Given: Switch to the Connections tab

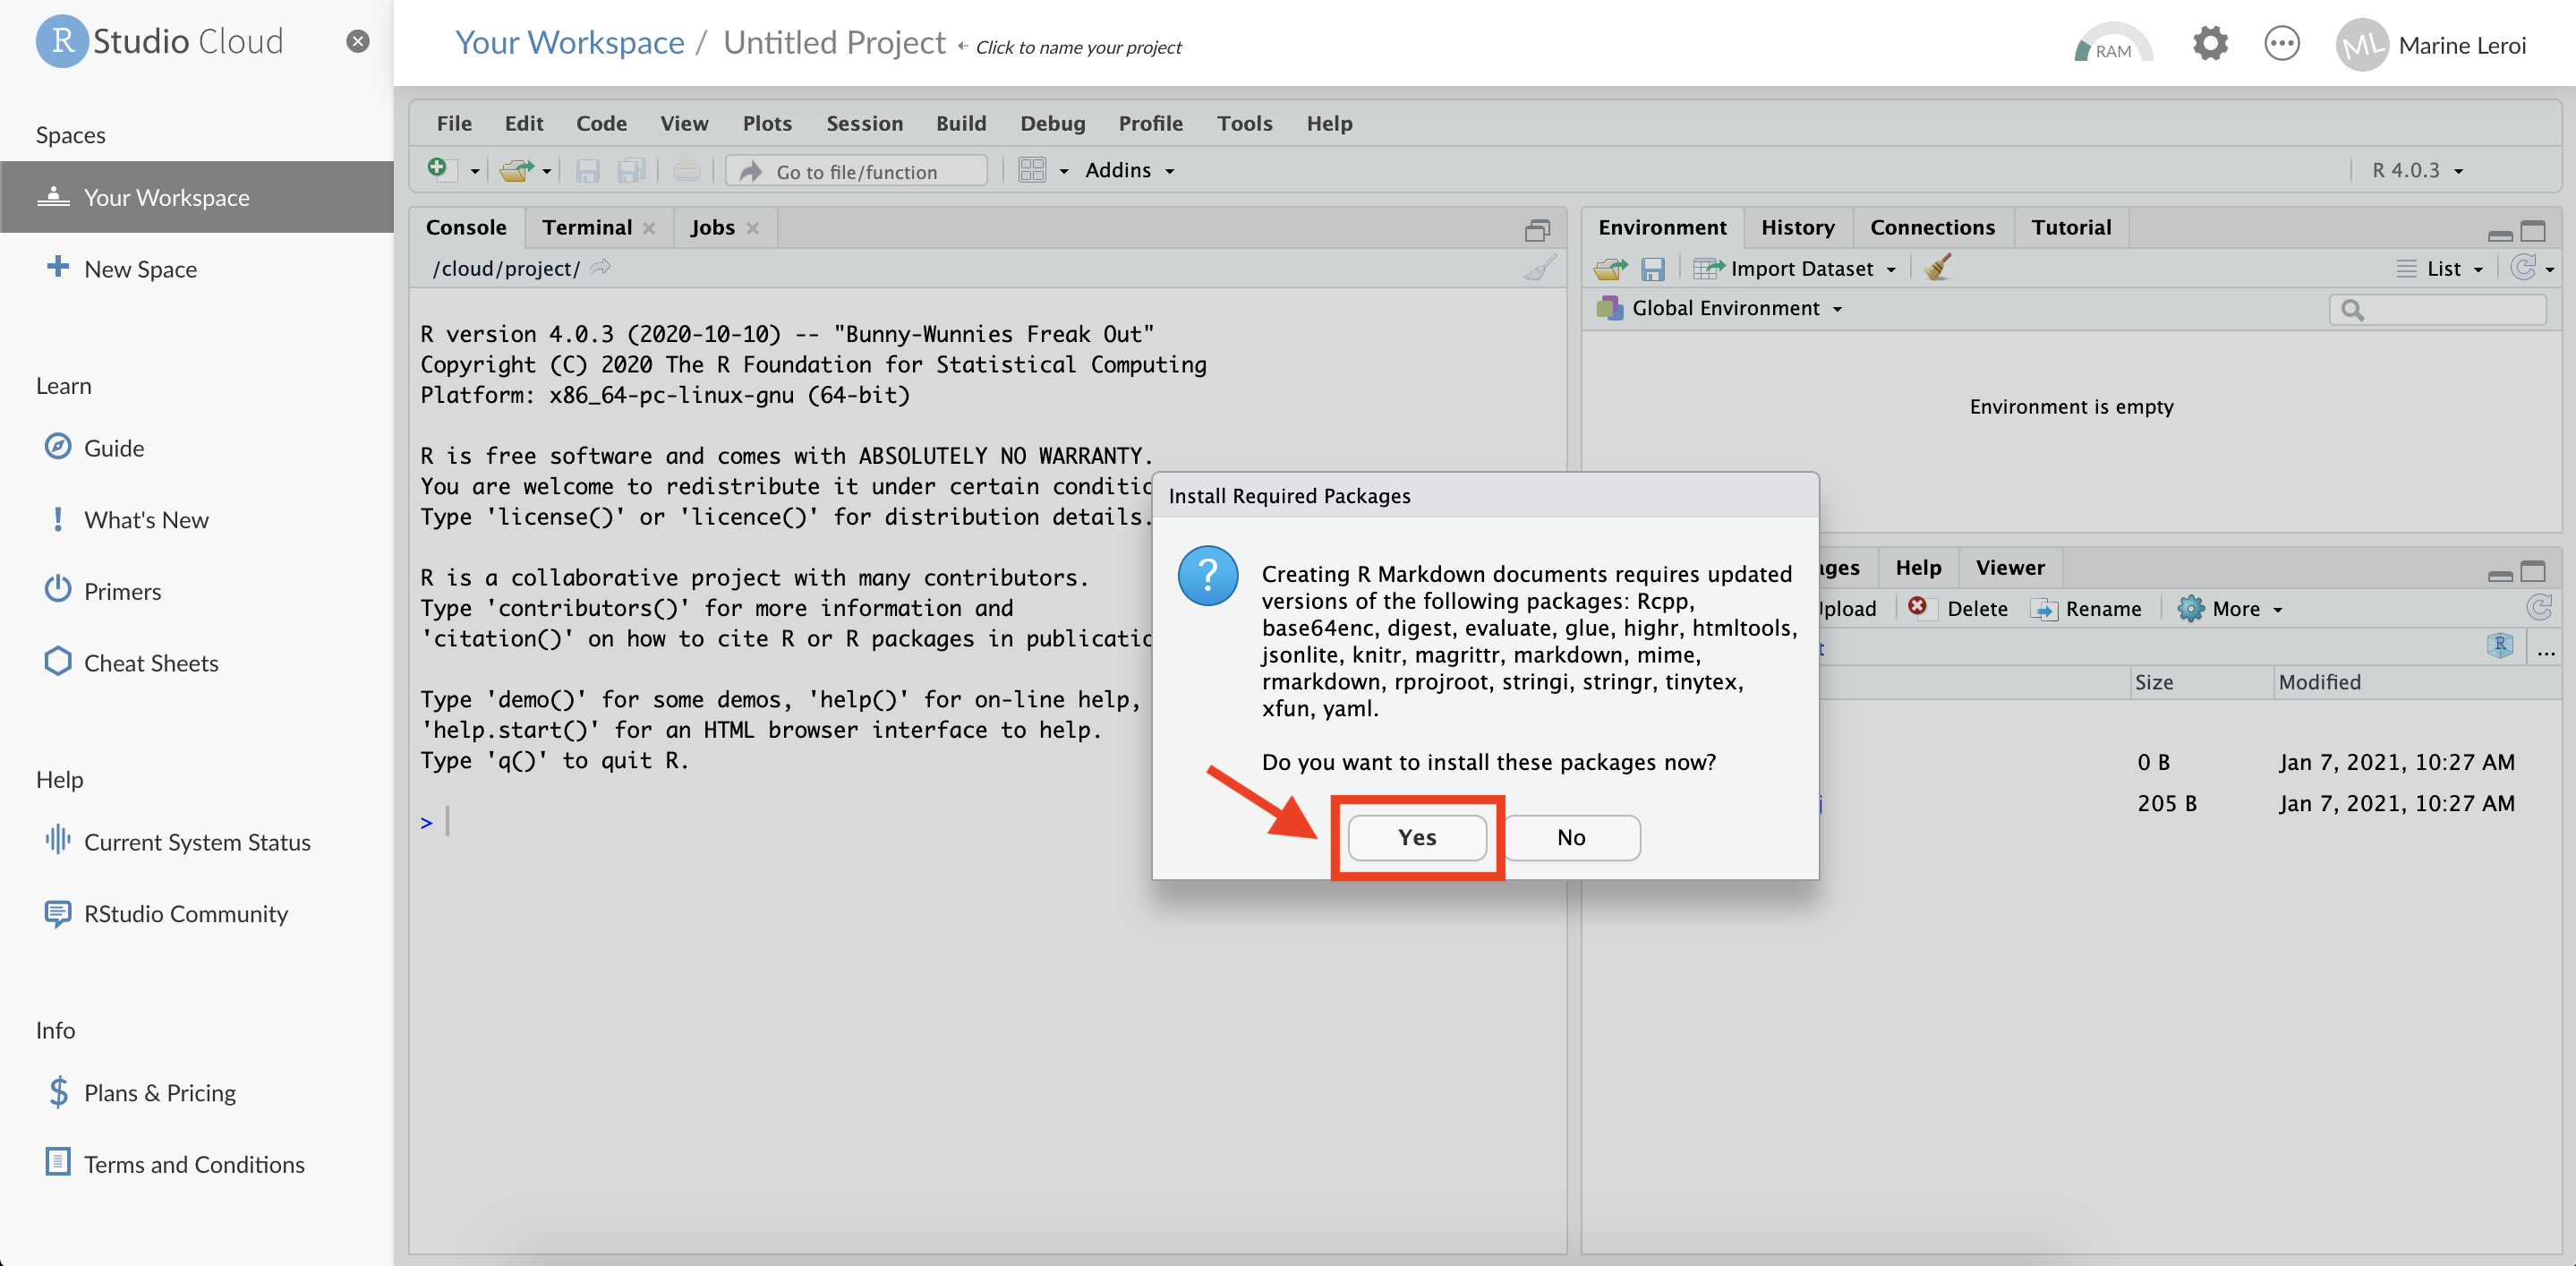Looking at the screenshot, I should [1932, 227].
